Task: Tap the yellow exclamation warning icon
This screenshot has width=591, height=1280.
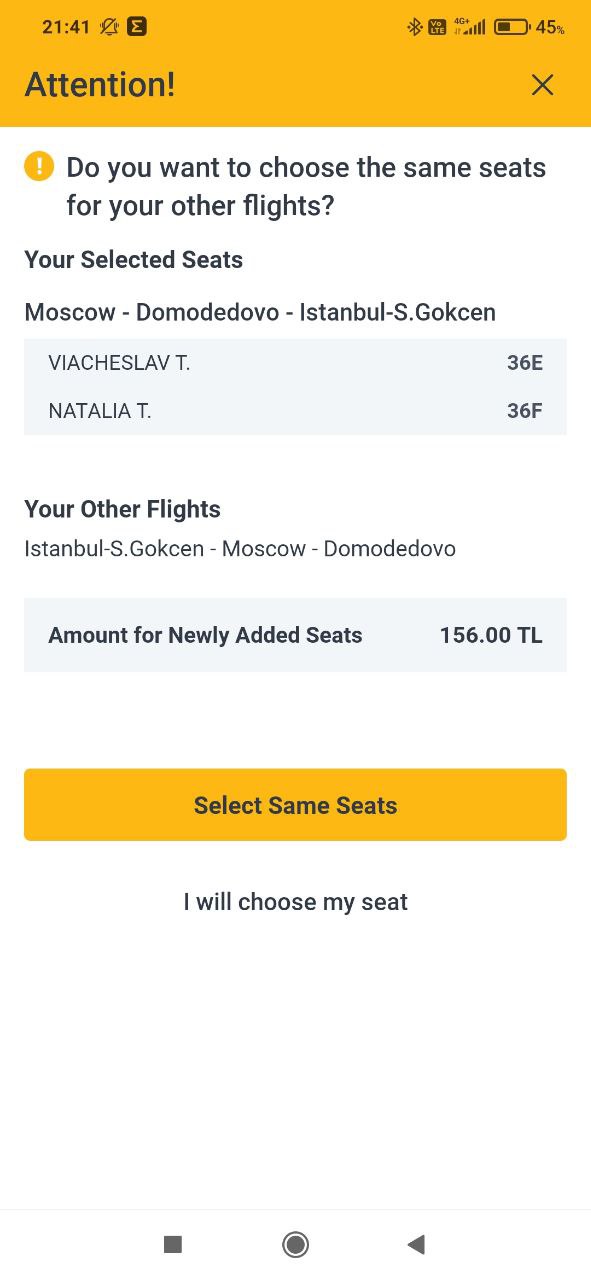Action: (x=39, y=165)
